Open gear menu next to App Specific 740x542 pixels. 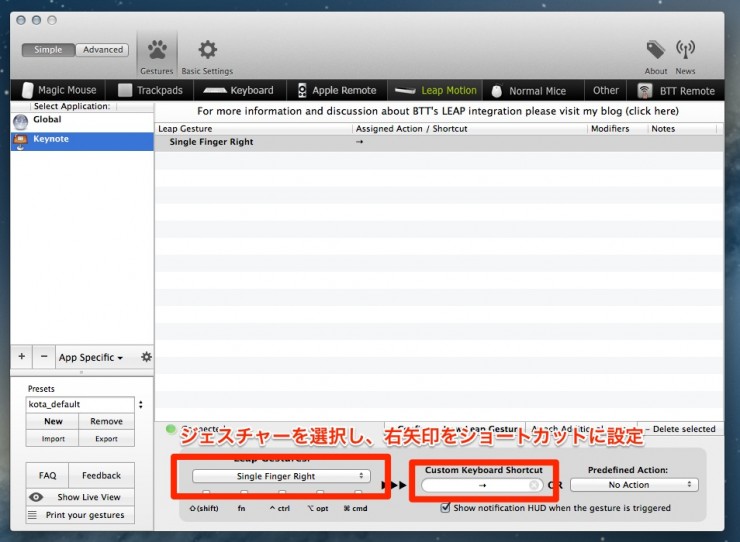click(x=146, y=357)
